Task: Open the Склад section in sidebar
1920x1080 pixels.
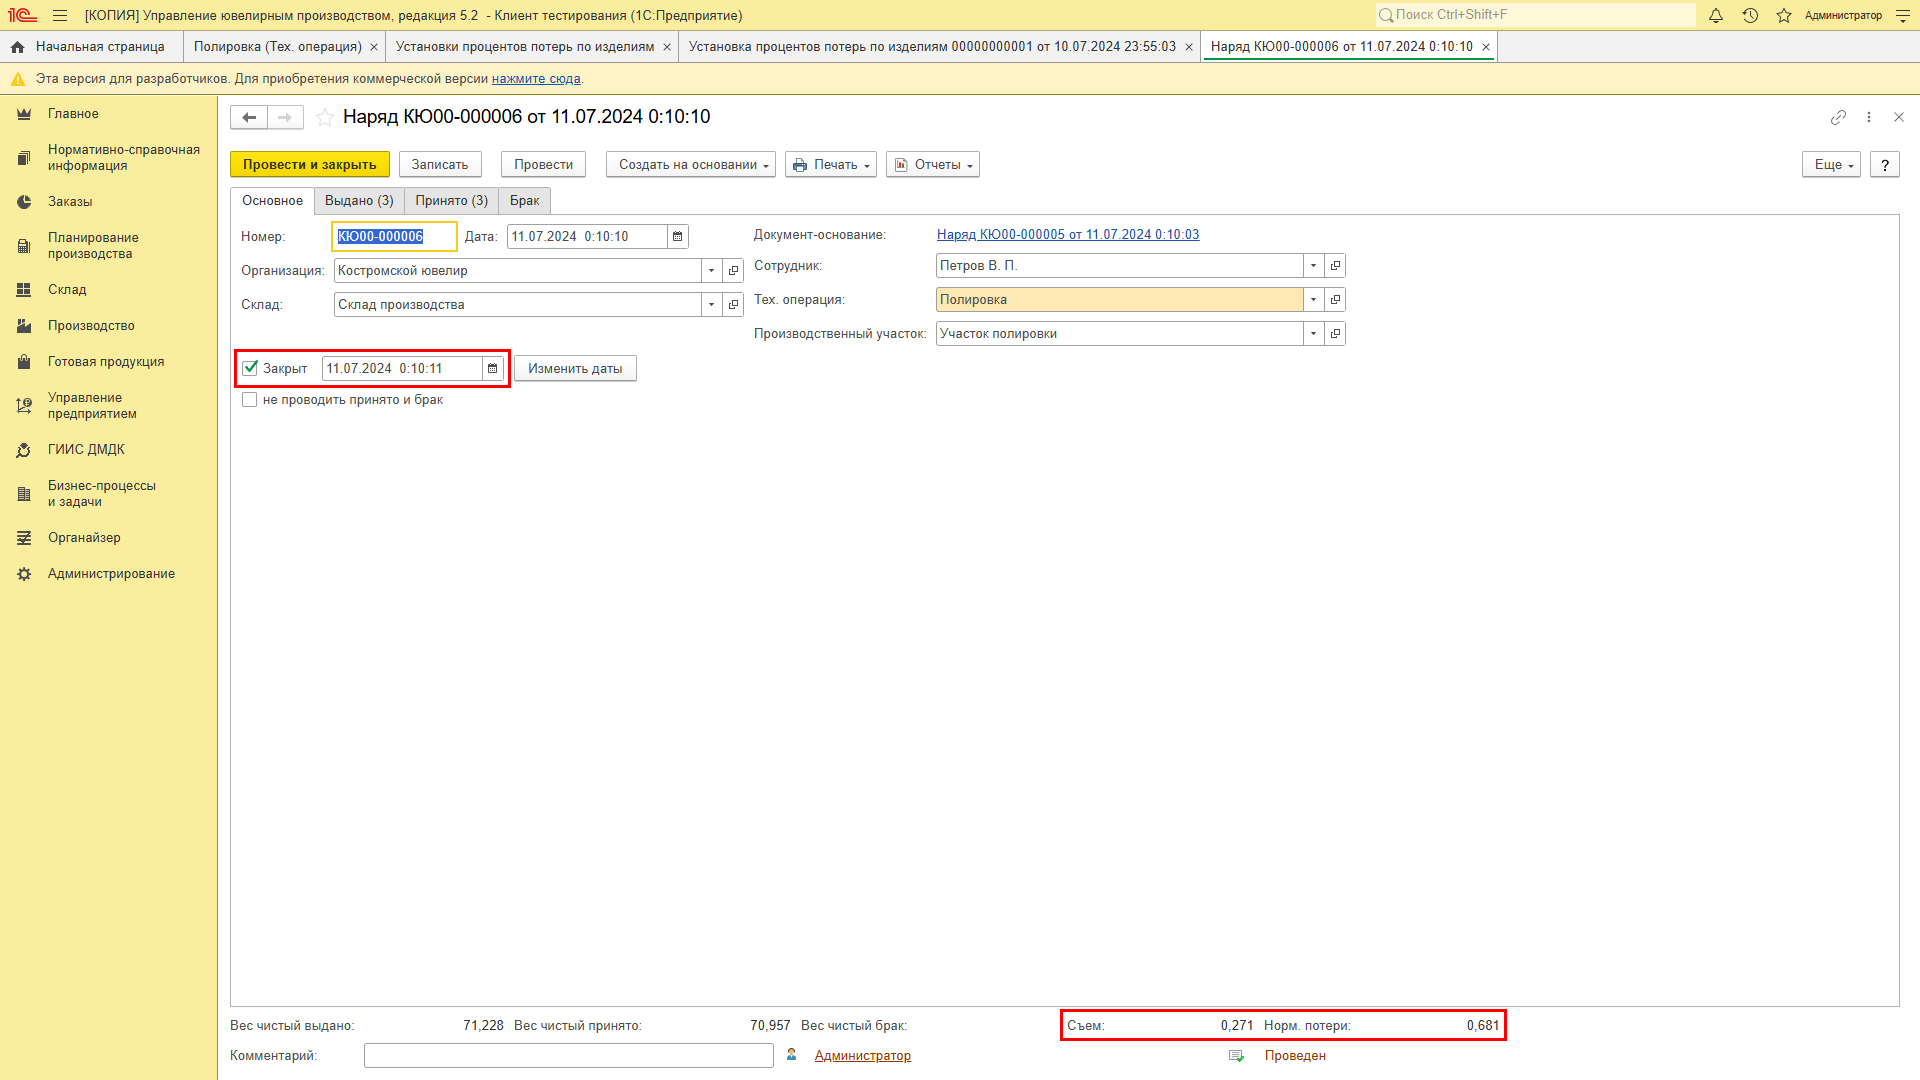Action: pos(67,290)
